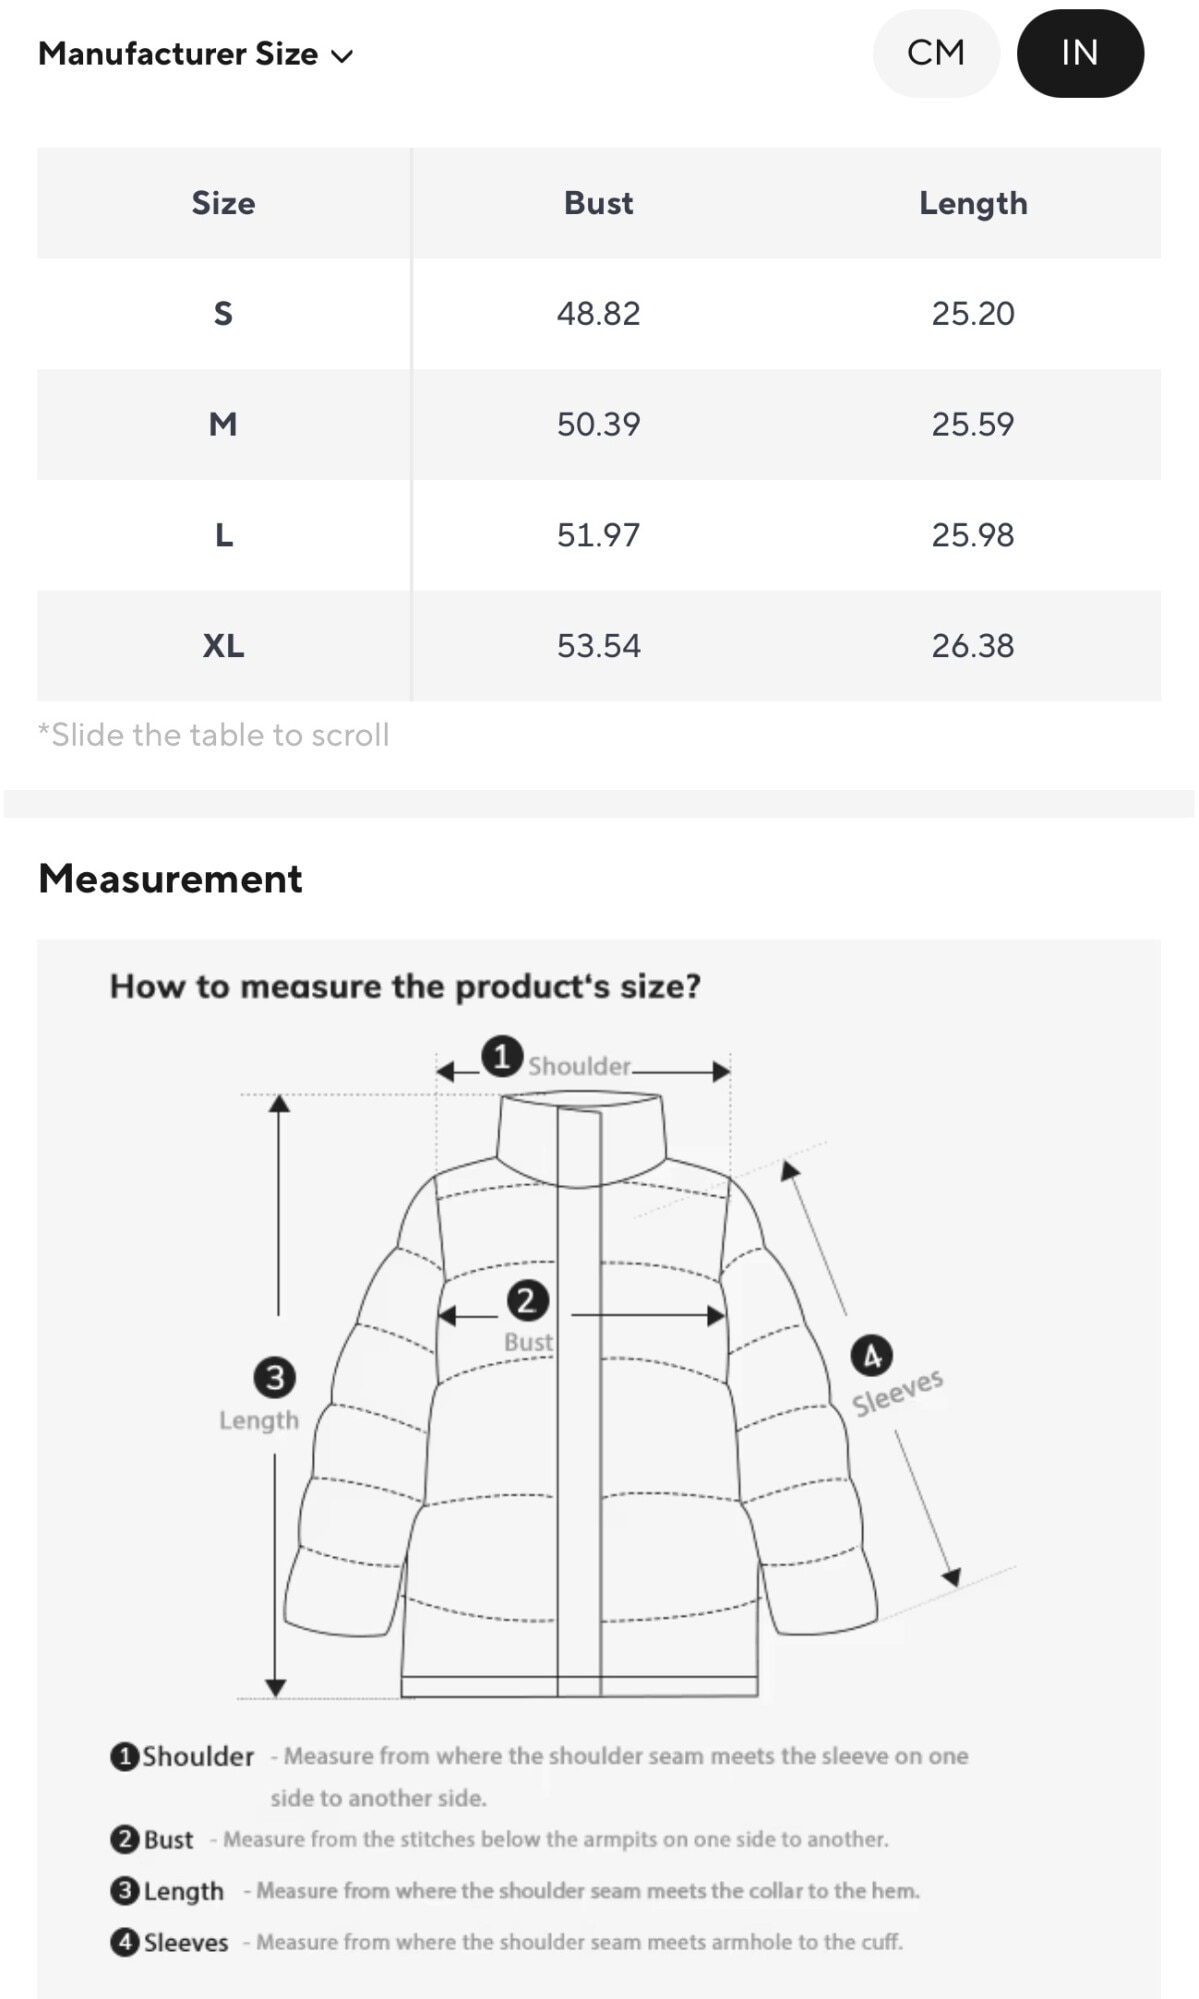1199x1999 pixels.
Task: Select the IN unit toggle
Action: [x=1079, y=53]
